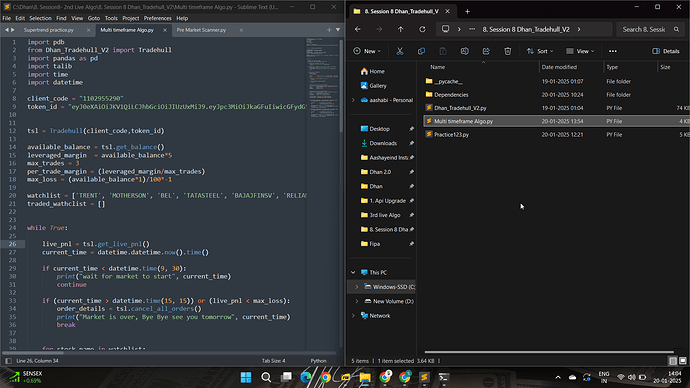Expand the Network tree node
This screenshot has width=690, height=388.
click(x=353, y=315)
